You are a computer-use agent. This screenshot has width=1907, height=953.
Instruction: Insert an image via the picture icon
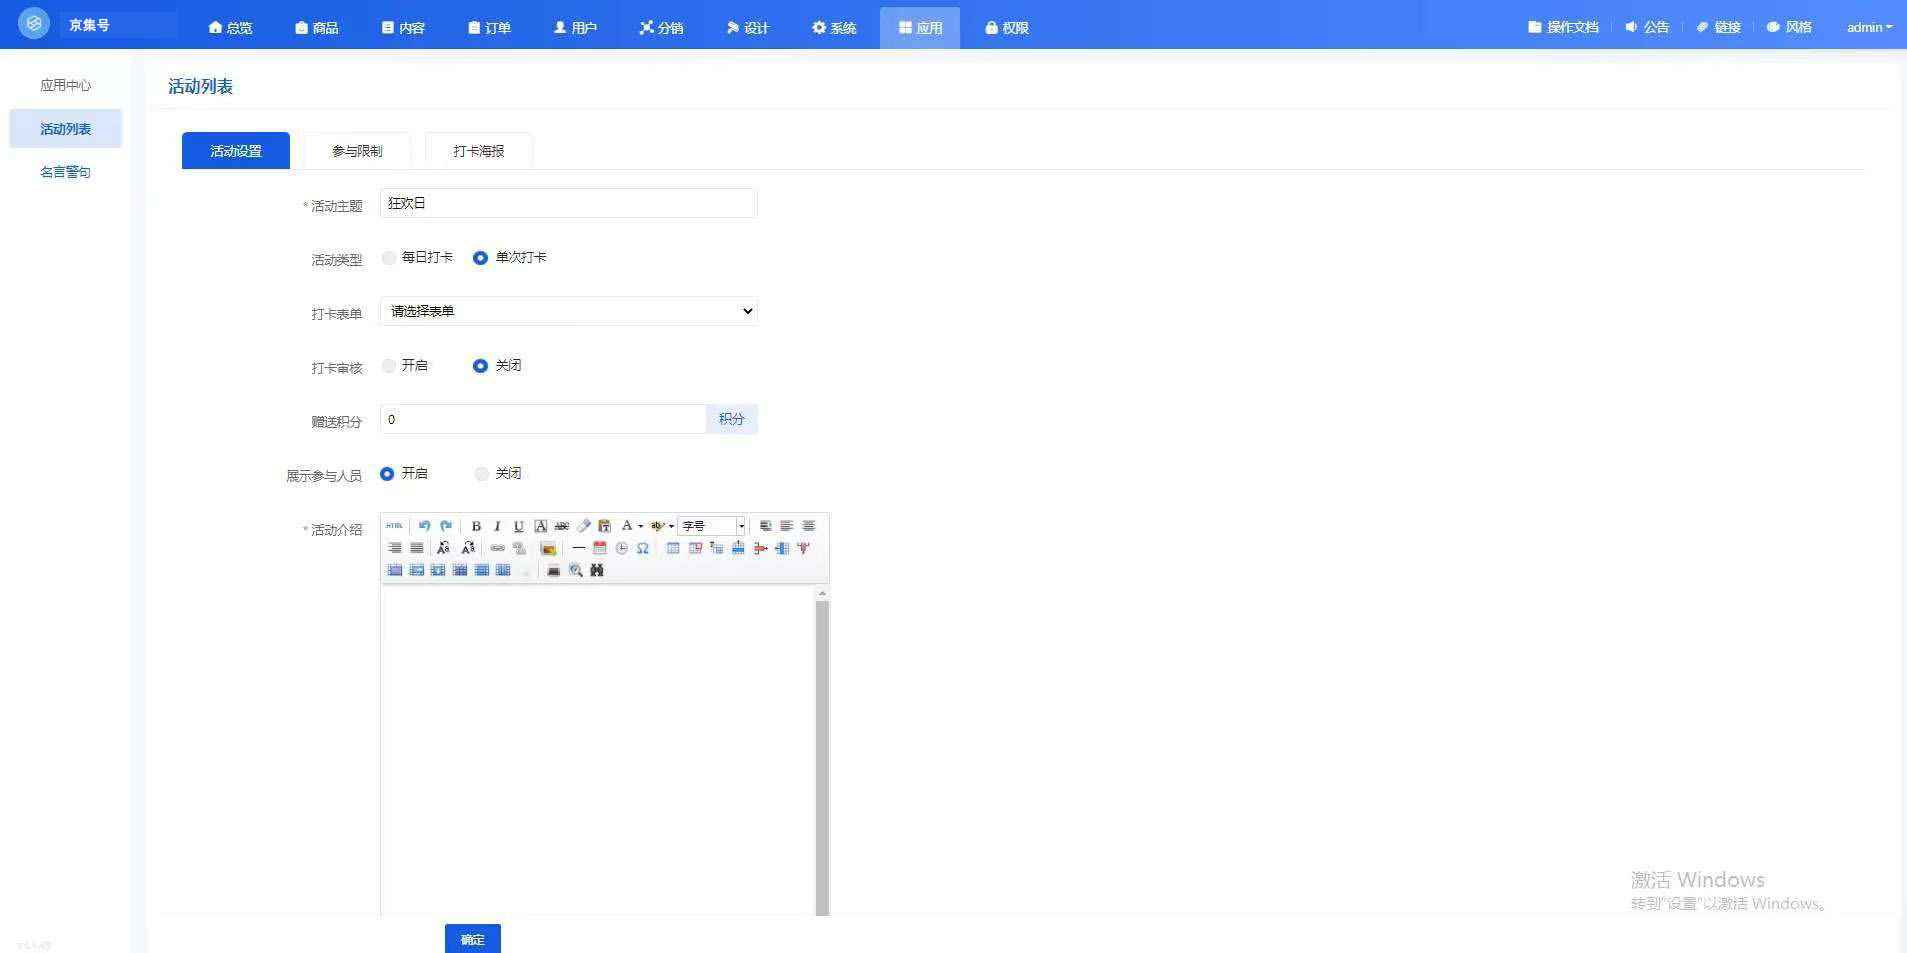tap(548, 548)
